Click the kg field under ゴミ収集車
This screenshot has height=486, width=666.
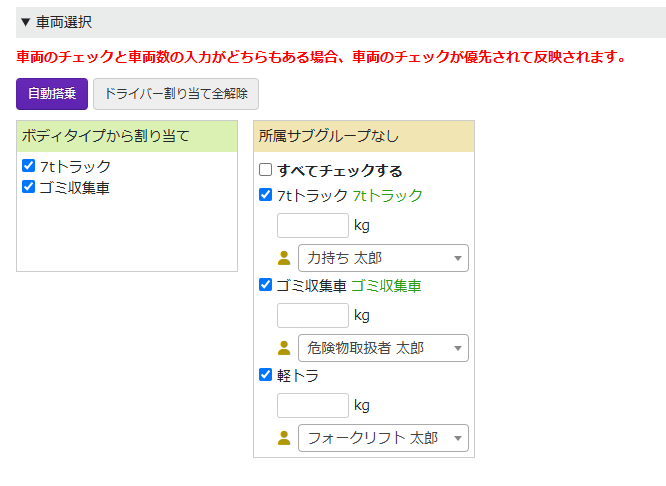[x=312, y=316]
